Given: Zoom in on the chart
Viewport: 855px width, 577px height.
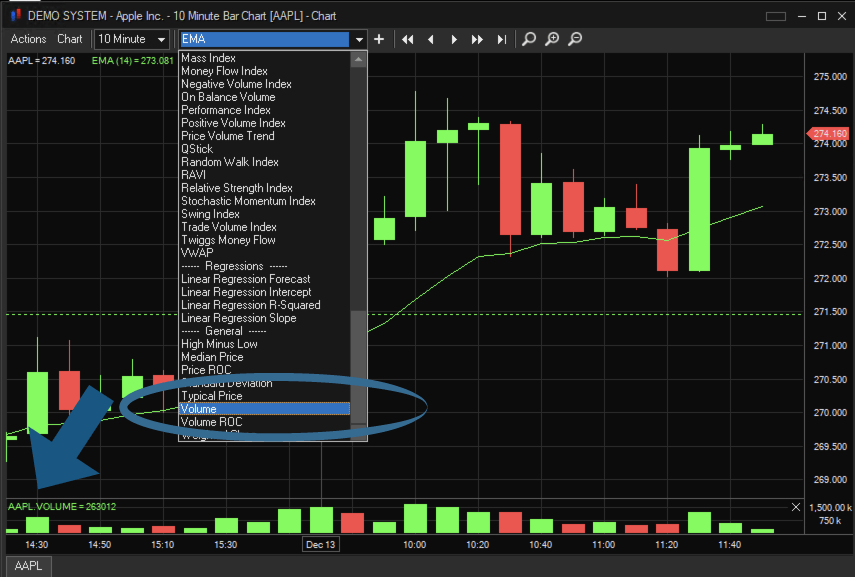Looking at the screenshot, I should [x=552, y=39].
